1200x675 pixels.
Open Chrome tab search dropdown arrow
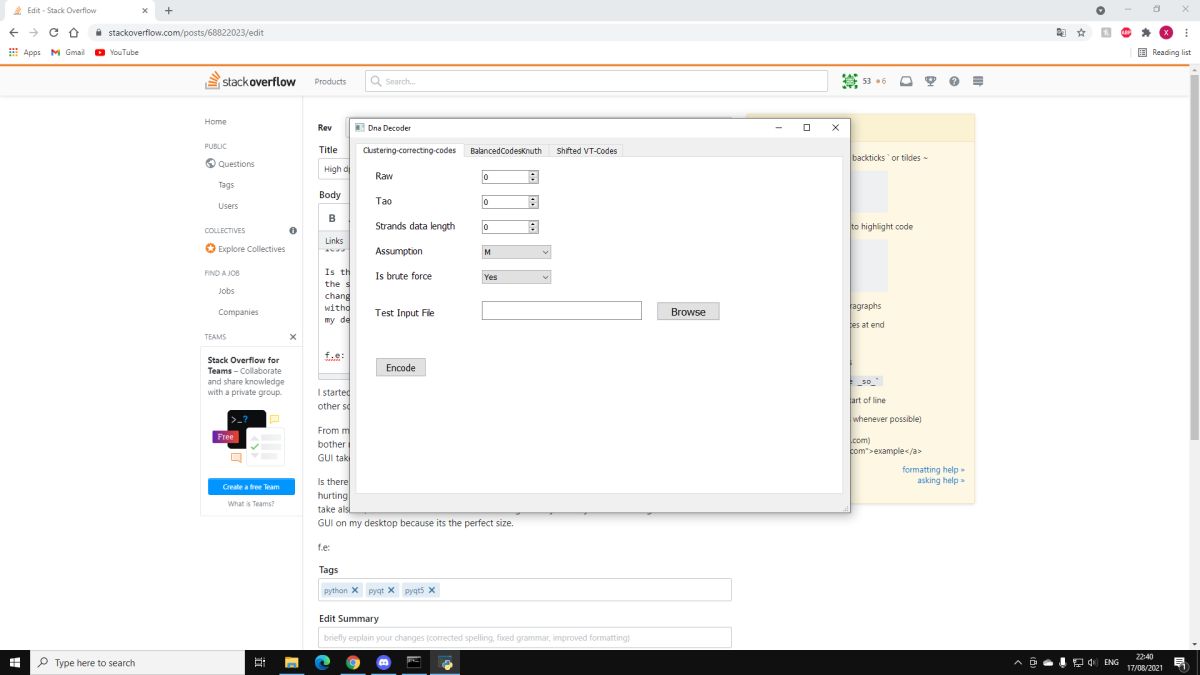pos(1101,10)
